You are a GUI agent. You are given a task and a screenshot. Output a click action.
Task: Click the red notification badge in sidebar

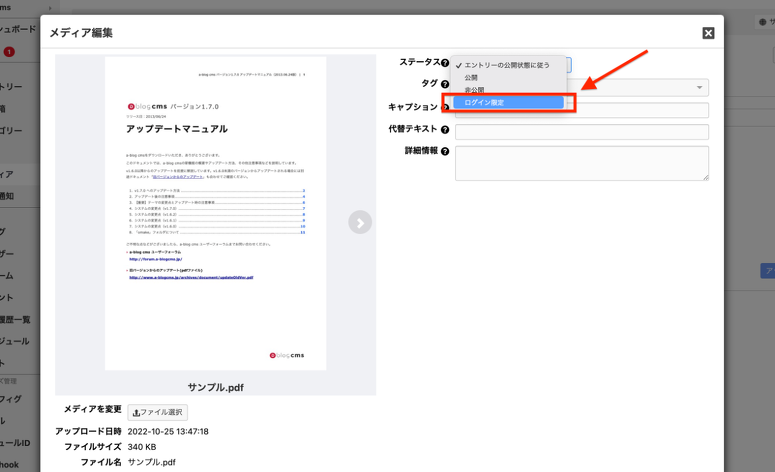coord(9,52)
